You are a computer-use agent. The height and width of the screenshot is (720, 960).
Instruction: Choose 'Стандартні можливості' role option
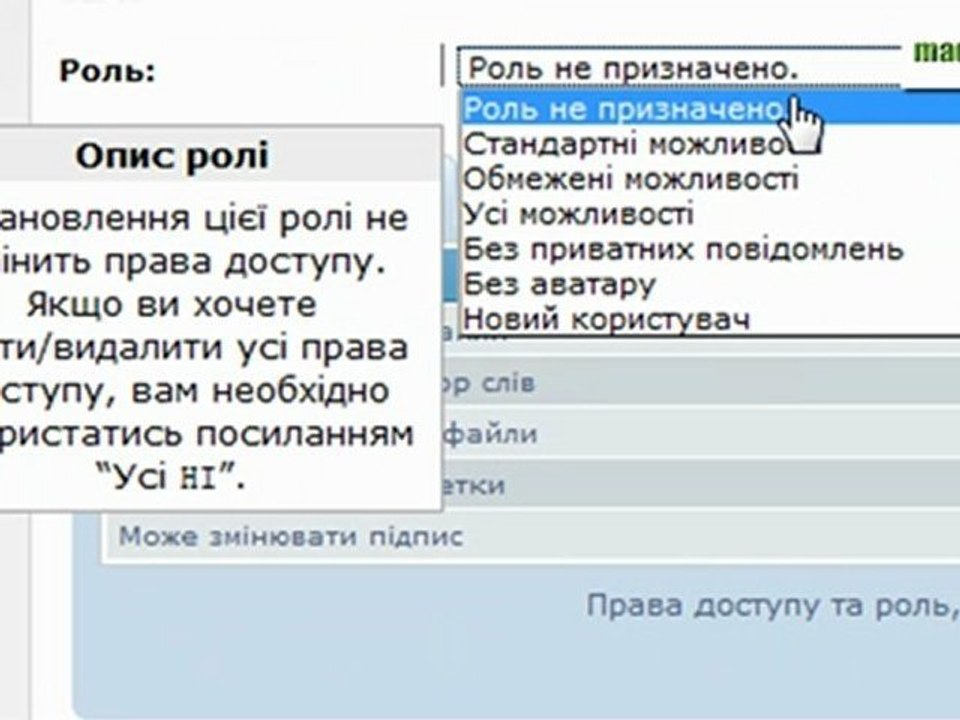point(711,144)
